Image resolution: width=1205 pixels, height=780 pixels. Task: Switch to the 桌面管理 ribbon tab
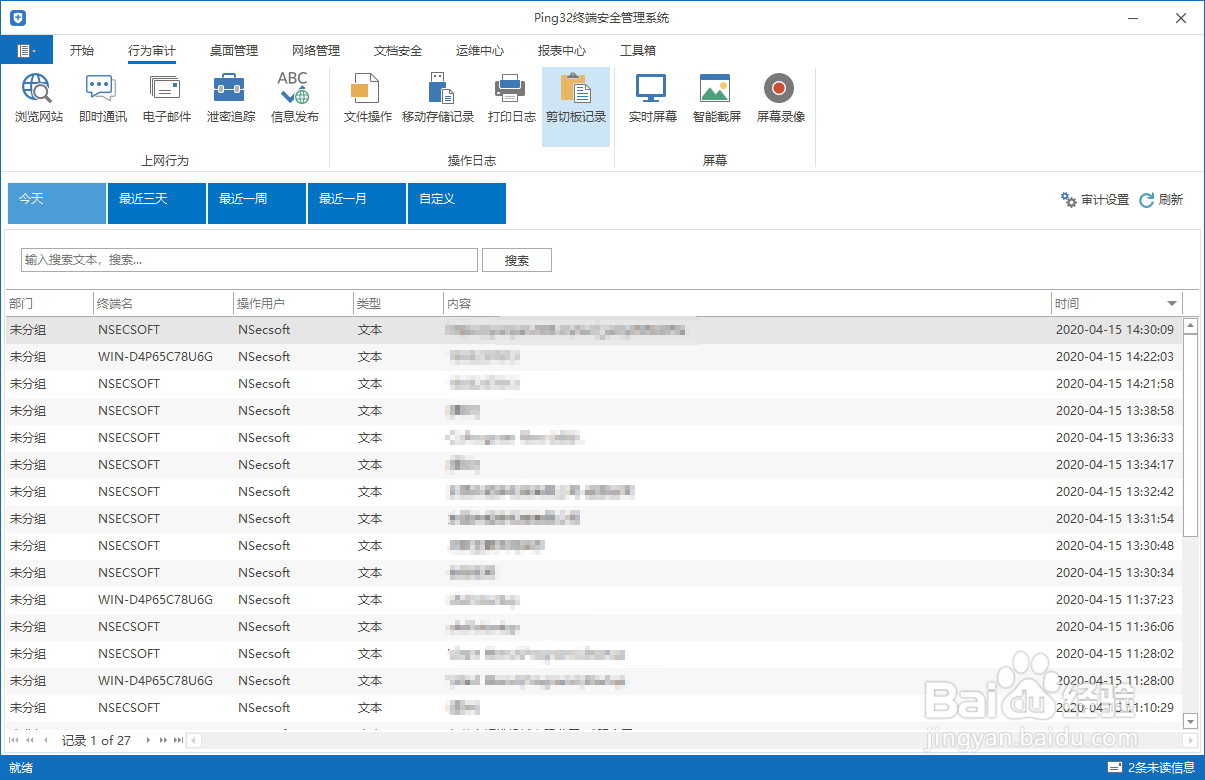pyautogui.click(x=234, y=51)
